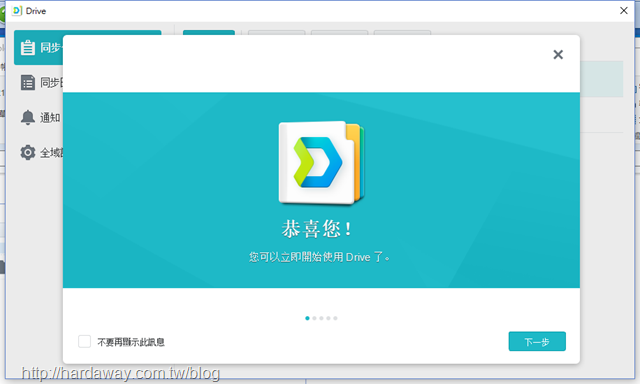
Task: Jump to the third pagination dot
Action: (x=321, y=318)
